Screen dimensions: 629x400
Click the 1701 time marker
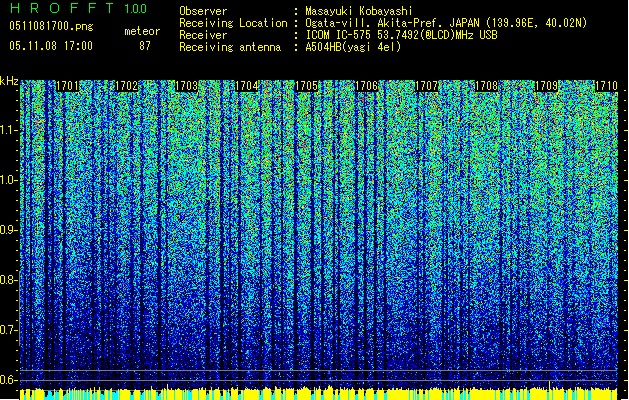pos(67,86)
